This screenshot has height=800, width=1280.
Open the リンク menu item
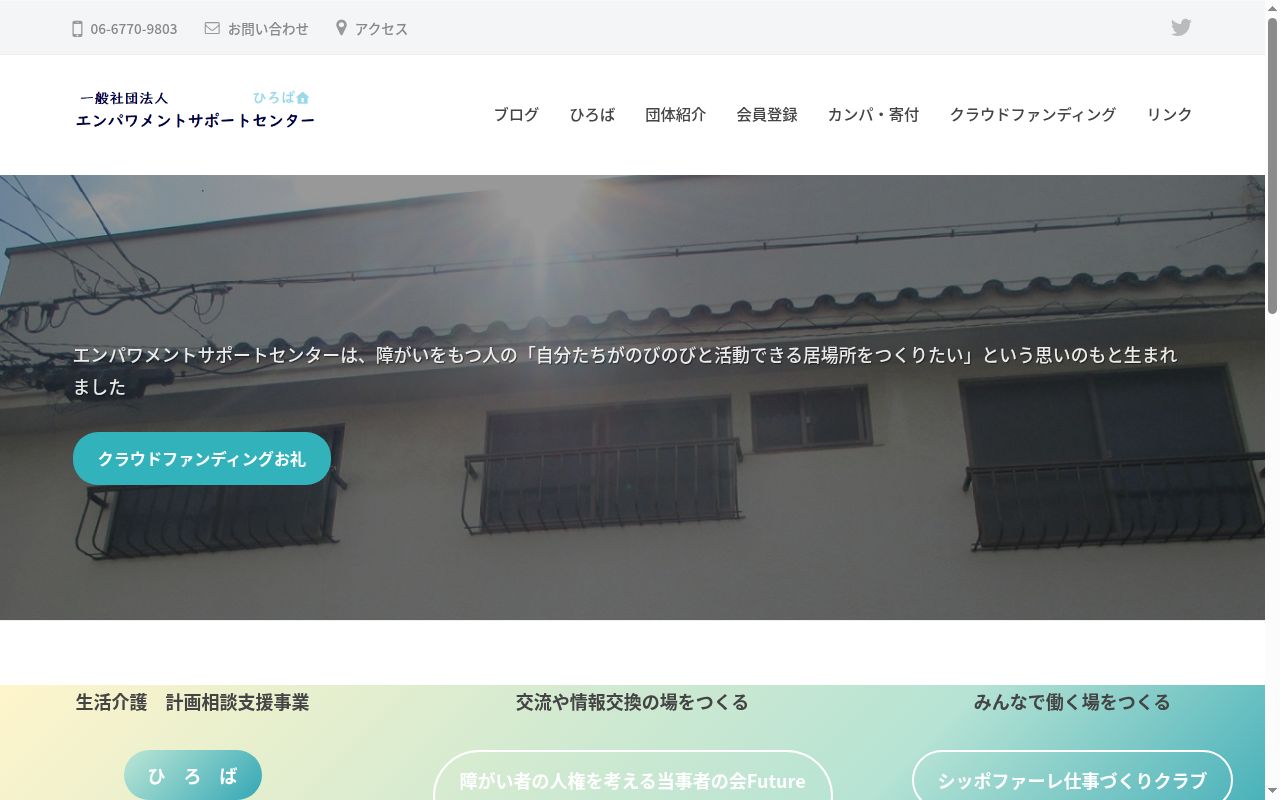pos(1169,115)
